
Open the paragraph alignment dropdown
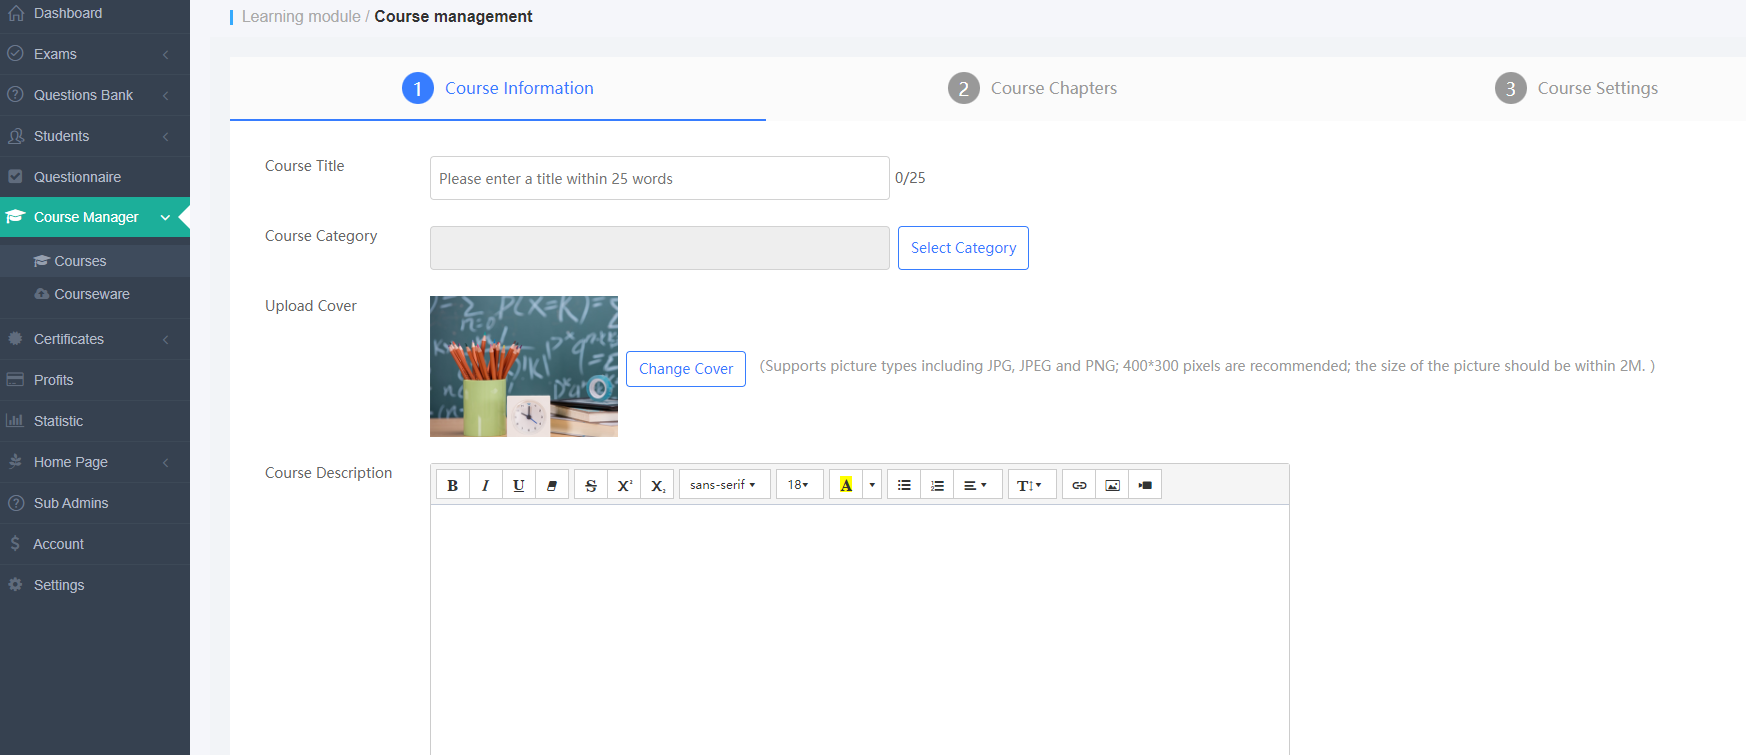[977, 485]
